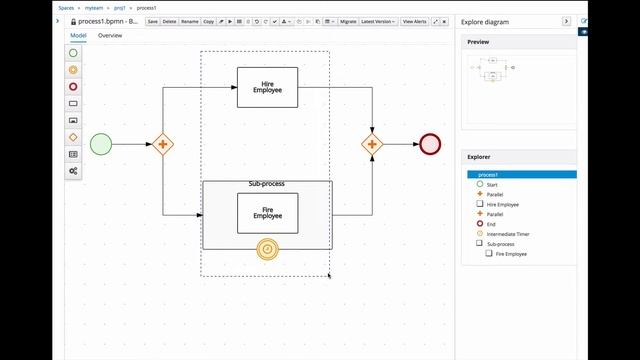Select Fire Employee in Explorer tree
Image resolution: width=640 pixels, height=360 pixels.
pos(511,254)
